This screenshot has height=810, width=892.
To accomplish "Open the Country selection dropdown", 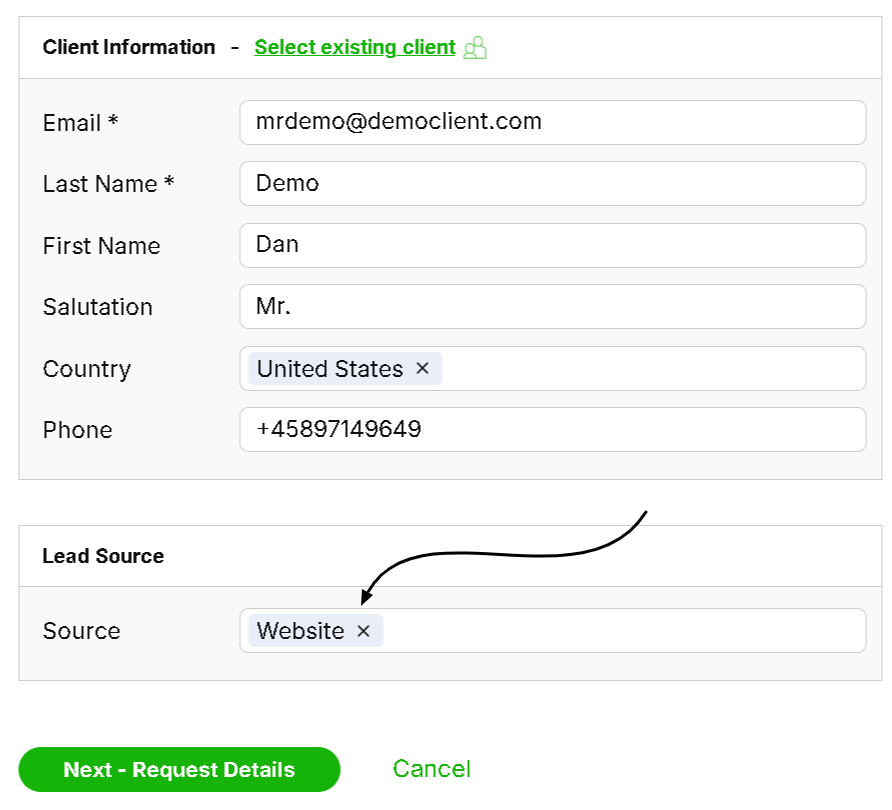I will pyautogui.click(x=650, y=369).
